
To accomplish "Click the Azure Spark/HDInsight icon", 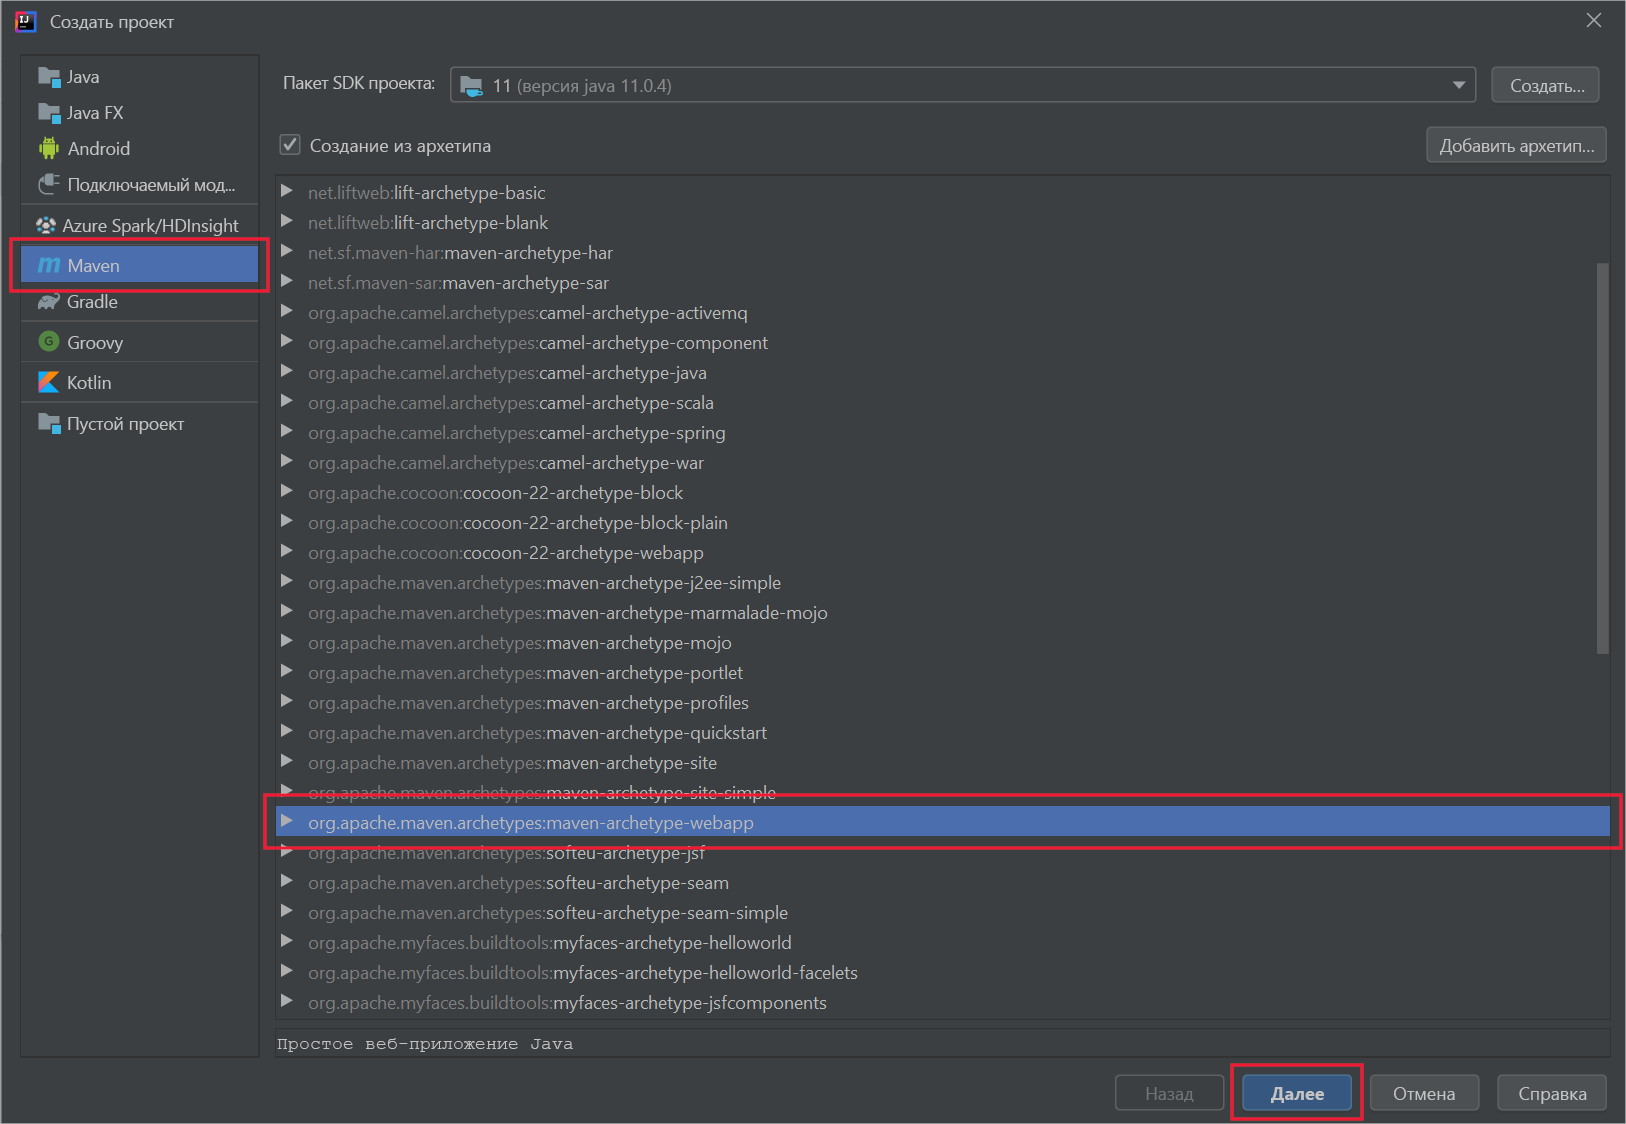I will tap(46, 225).
